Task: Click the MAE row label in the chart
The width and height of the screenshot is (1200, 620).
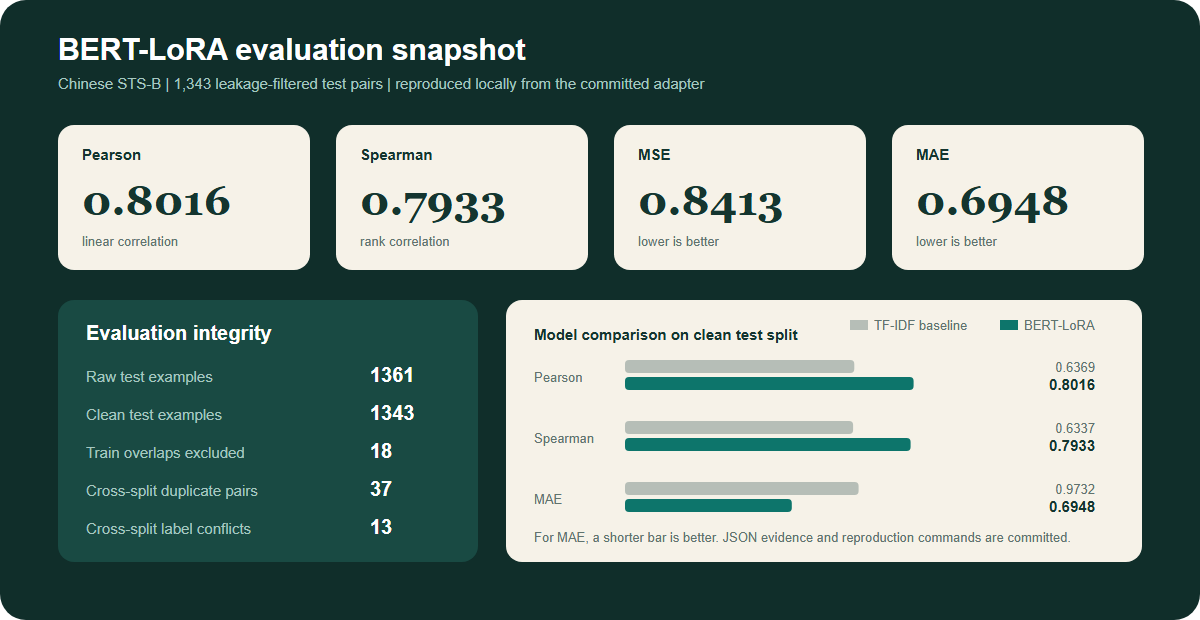Action: [x=548, y=499]
